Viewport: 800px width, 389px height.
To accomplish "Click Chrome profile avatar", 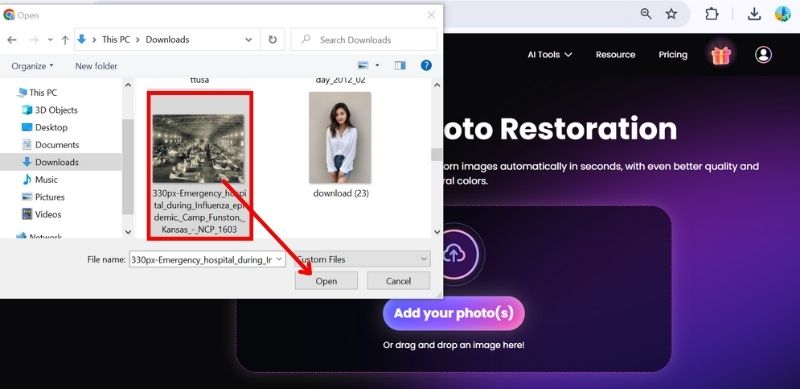I will (x=783, y=14).
